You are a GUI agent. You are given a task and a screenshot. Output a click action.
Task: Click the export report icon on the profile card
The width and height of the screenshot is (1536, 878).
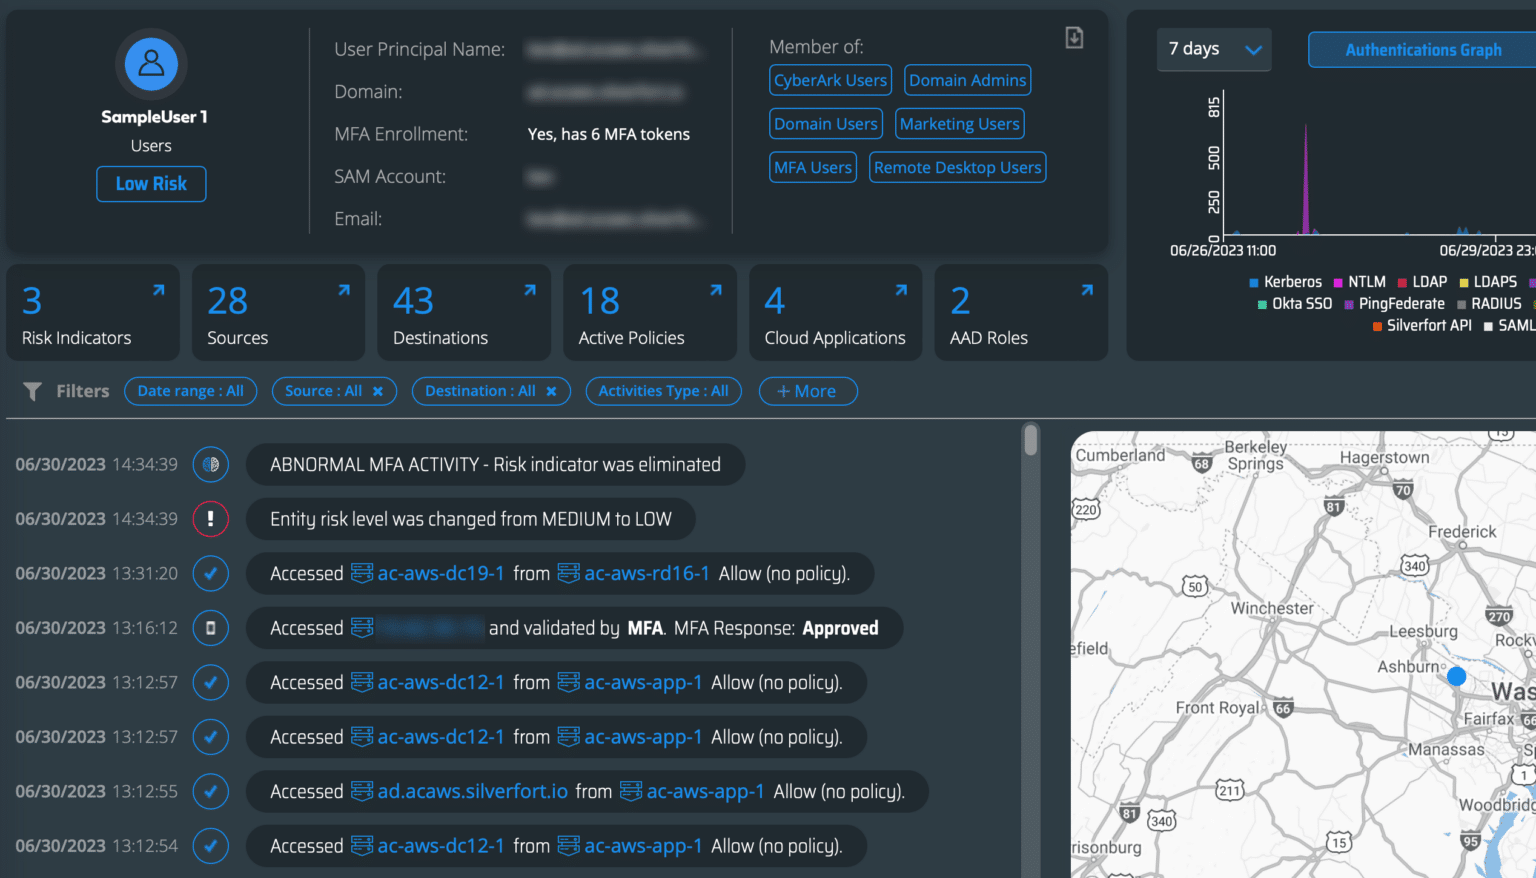pos(1074,36)
